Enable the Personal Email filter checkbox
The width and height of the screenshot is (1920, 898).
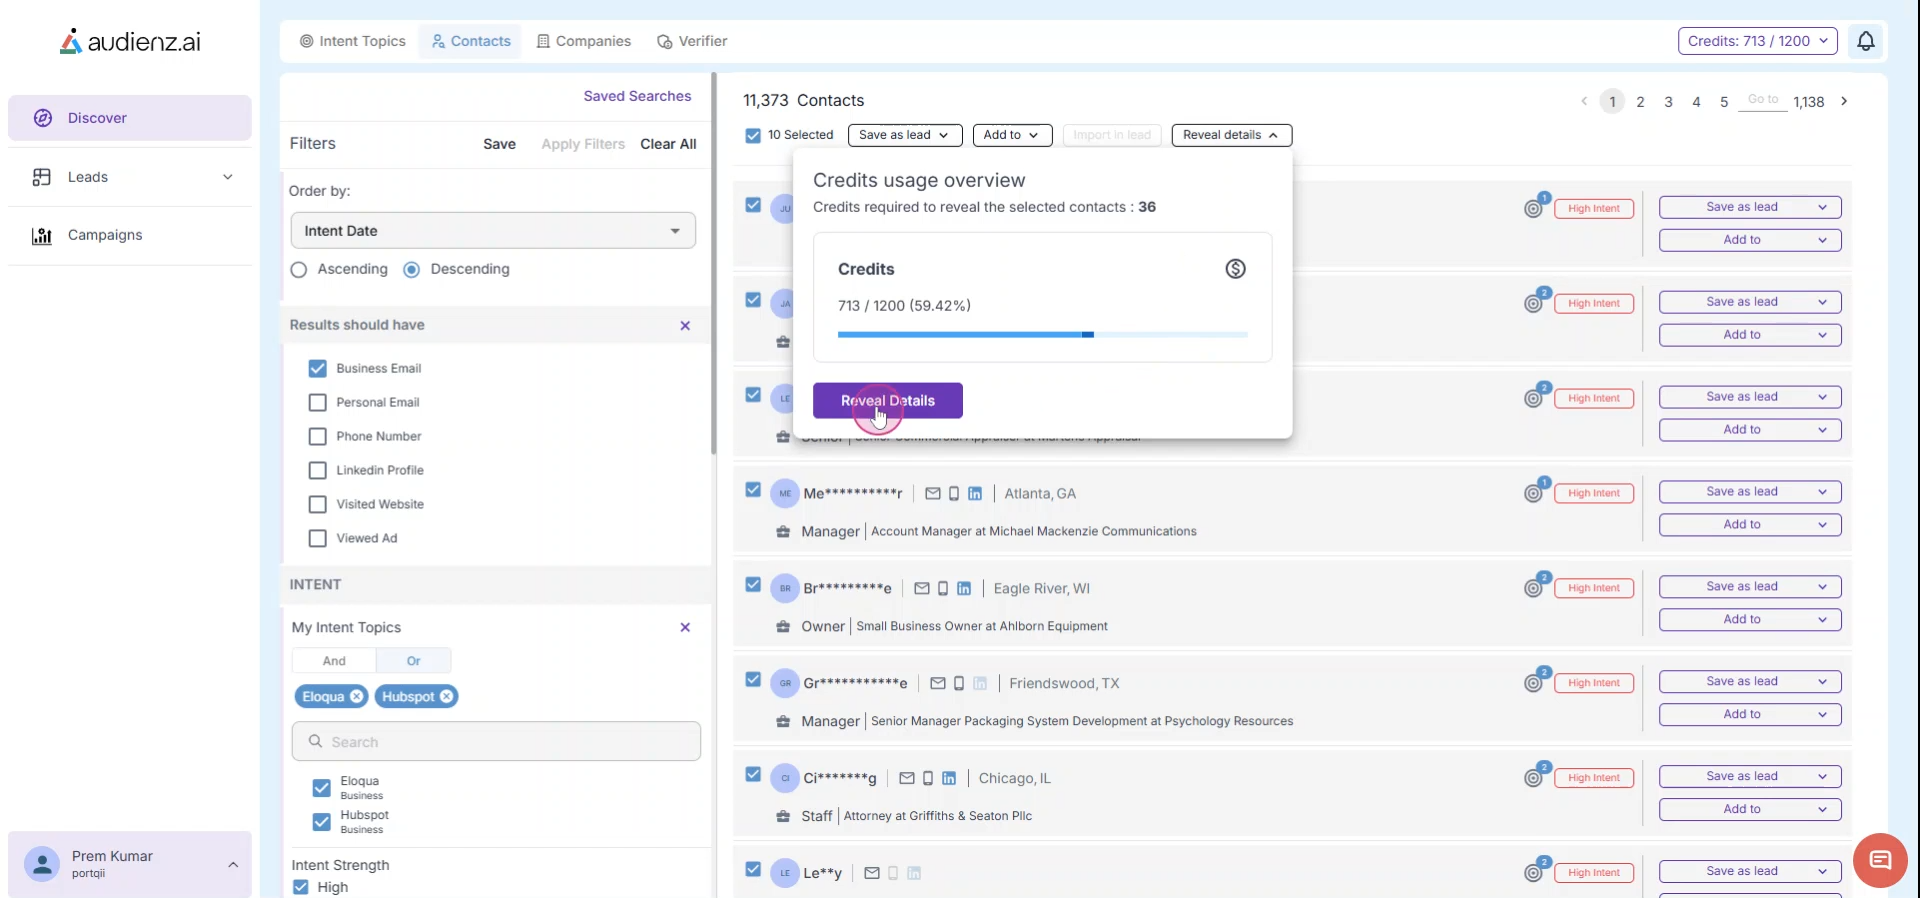tap(318, 403)
